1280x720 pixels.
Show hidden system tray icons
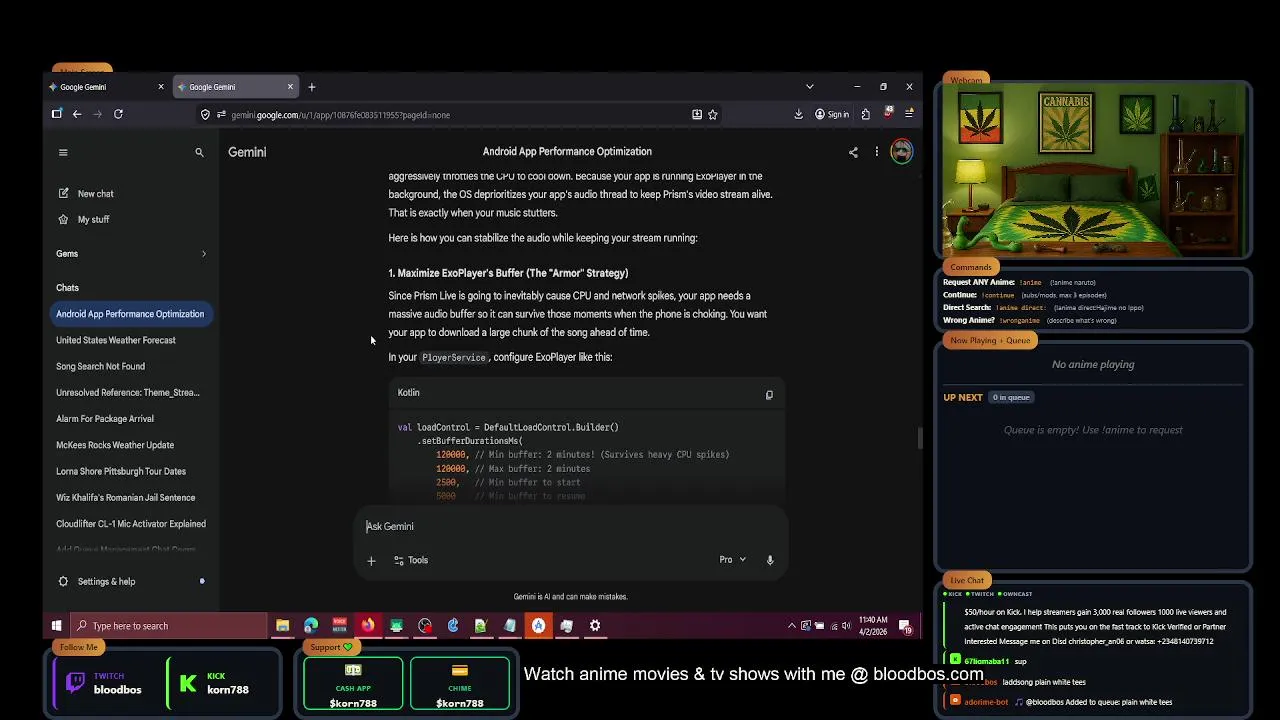[x=792, y=626]
